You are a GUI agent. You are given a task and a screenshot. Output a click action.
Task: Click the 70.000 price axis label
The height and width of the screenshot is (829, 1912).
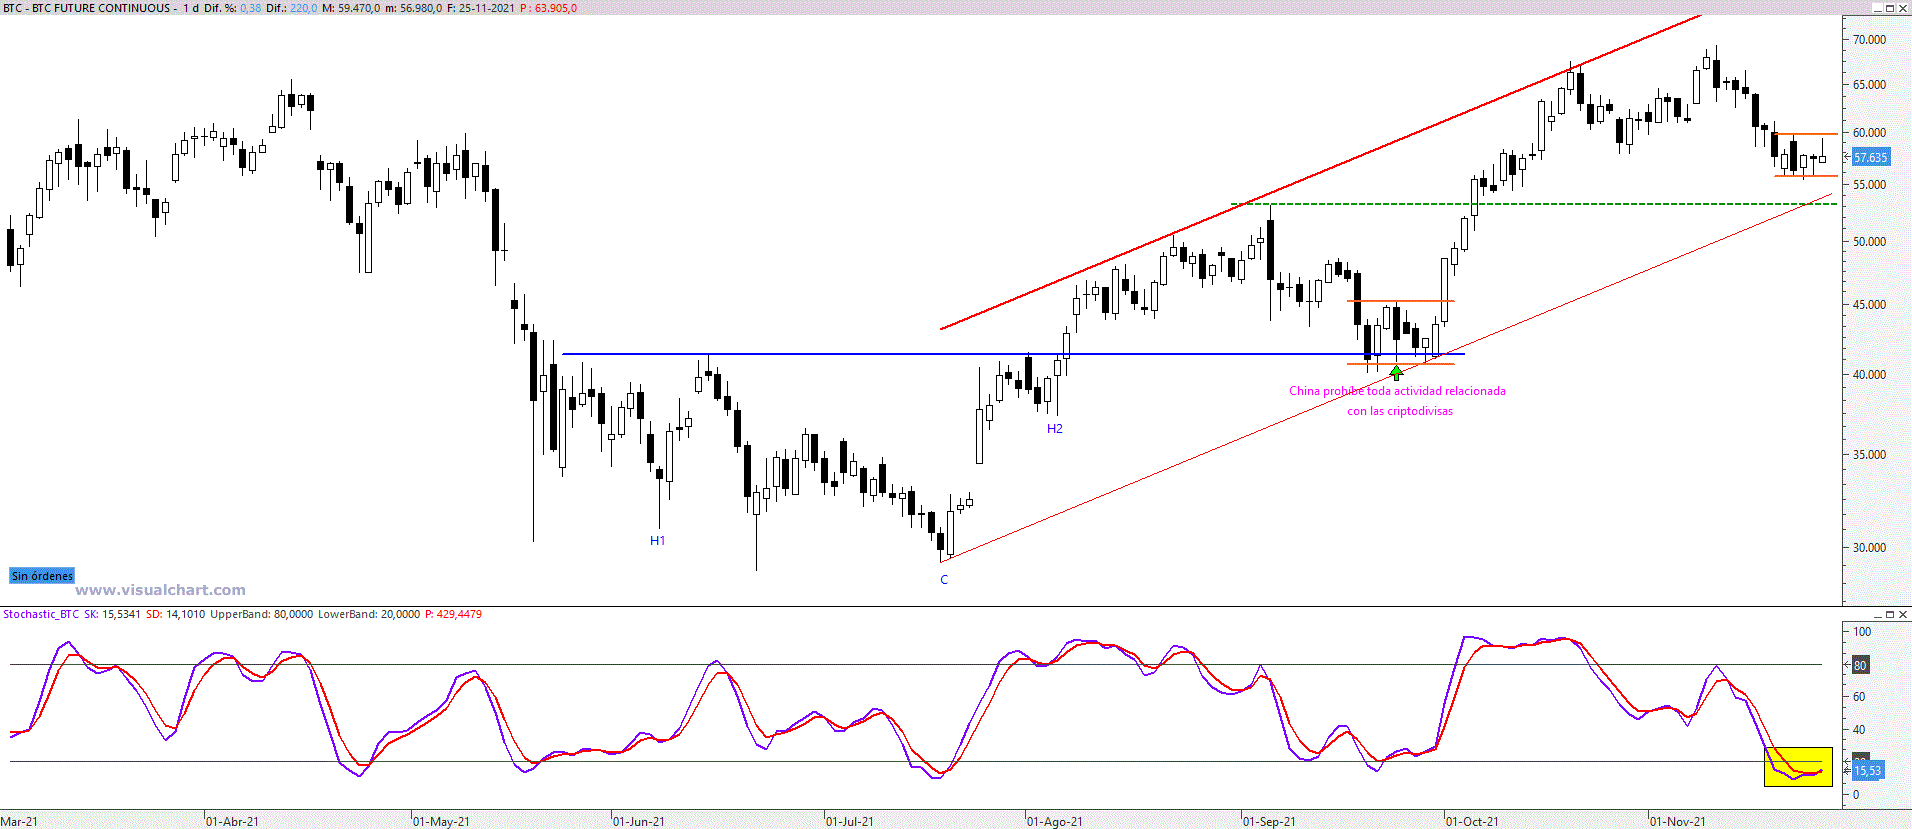click(1869, 40)
